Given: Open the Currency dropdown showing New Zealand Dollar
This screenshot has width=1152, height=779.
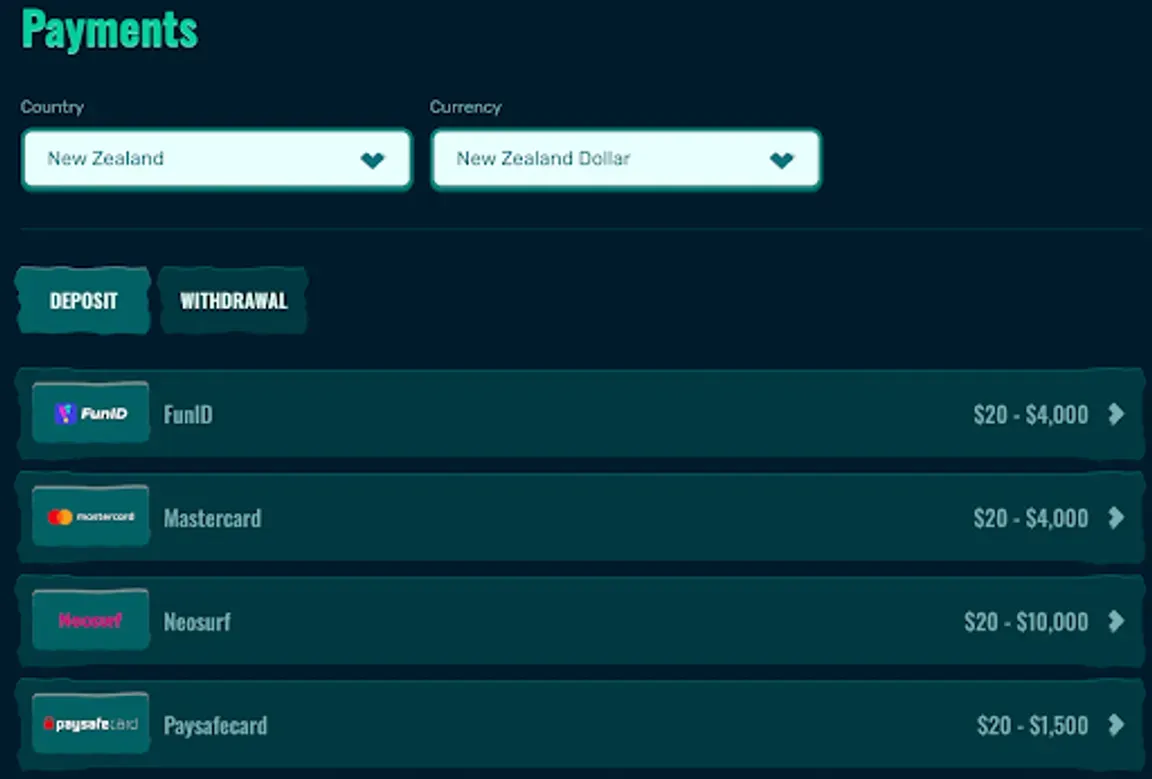Looking at the screenshot, I should pos(625,159).
